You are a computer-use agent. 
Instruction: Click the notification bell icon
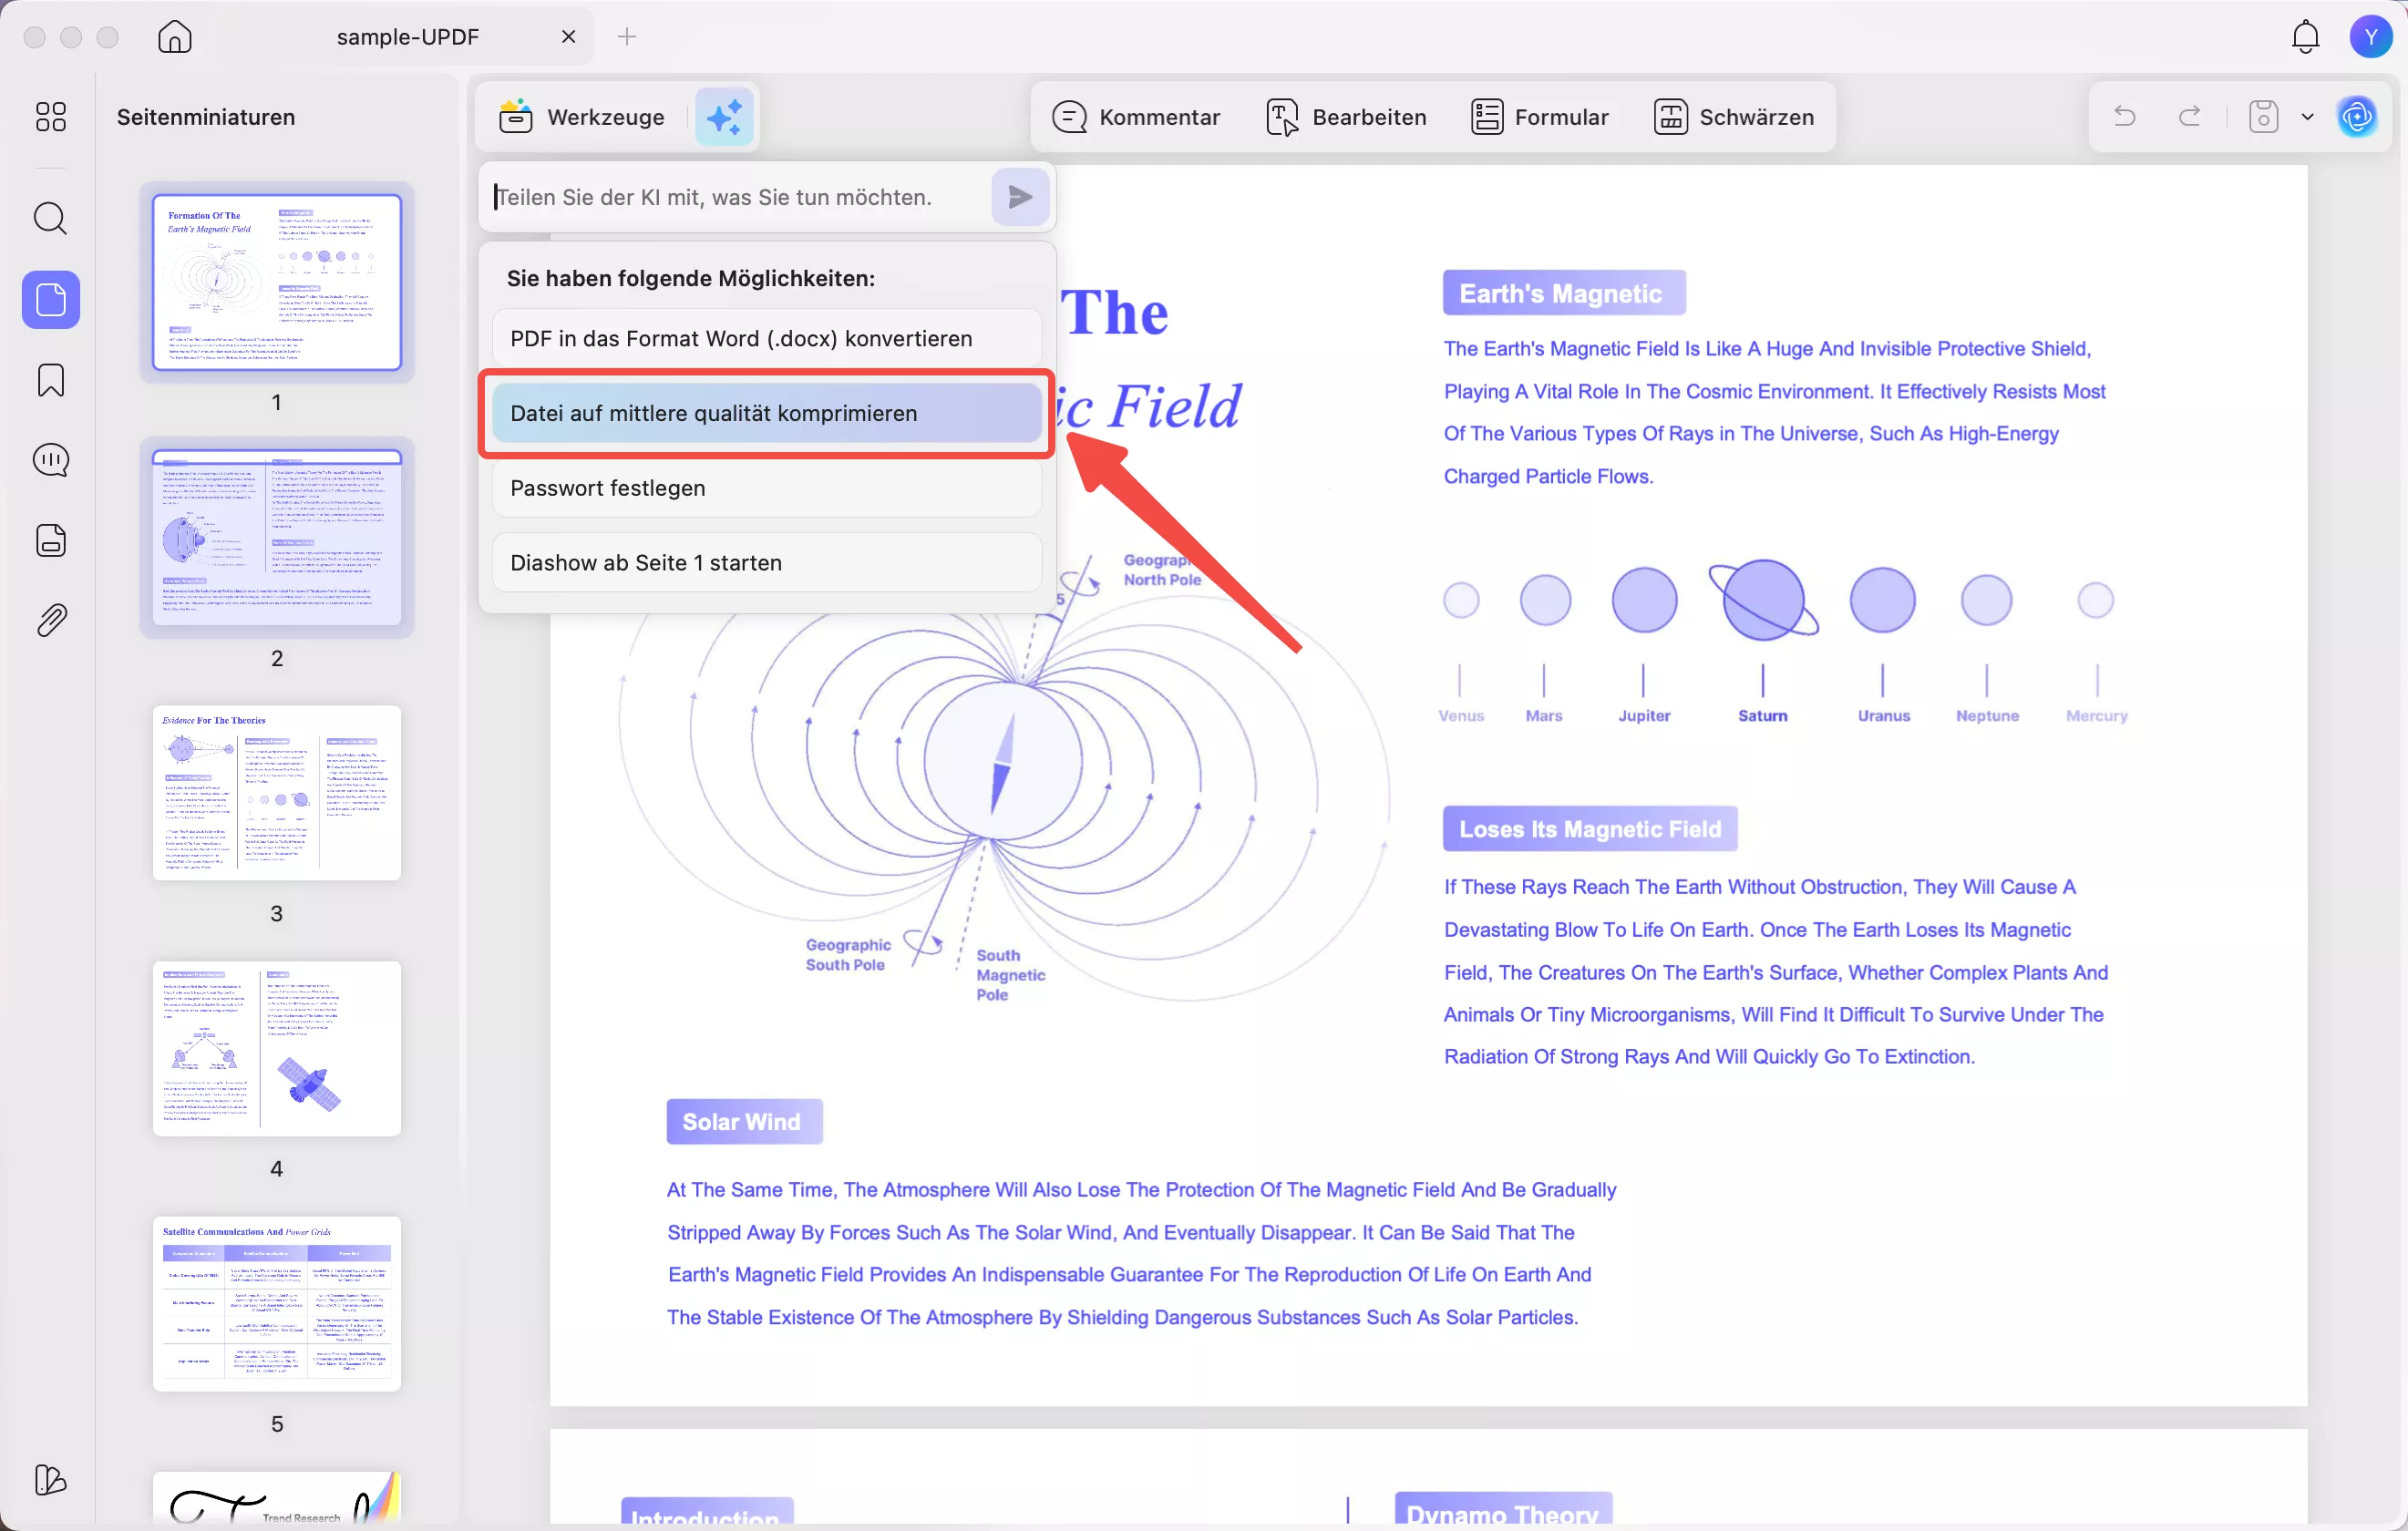[2305, 37]
